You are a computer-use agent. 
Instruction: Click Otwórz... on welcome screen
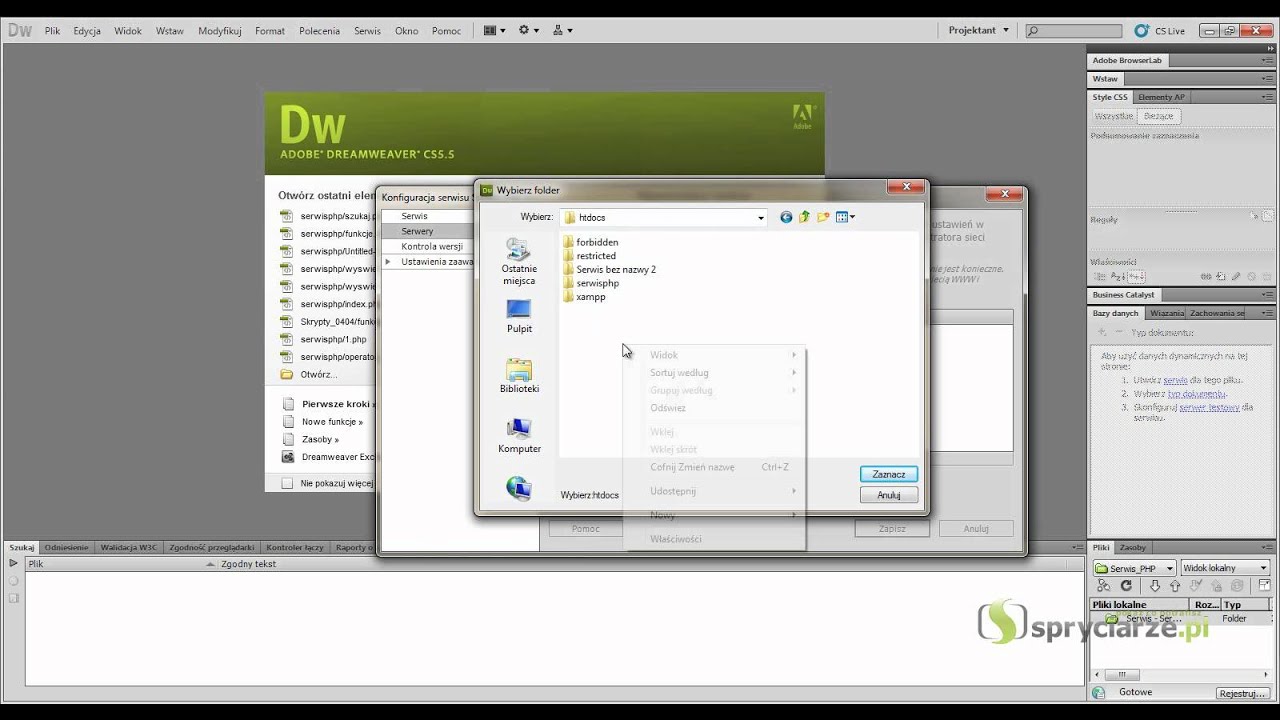pyautogui.click(x=319, y=374)
